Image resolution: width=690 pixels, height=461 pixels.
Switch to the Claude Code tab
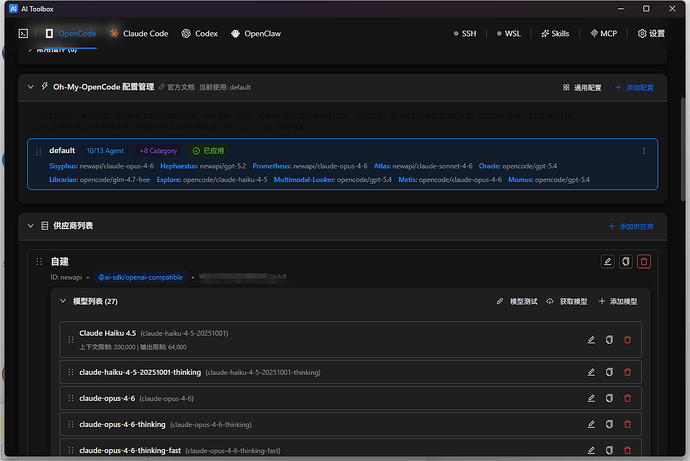click(x=139, y=33)
